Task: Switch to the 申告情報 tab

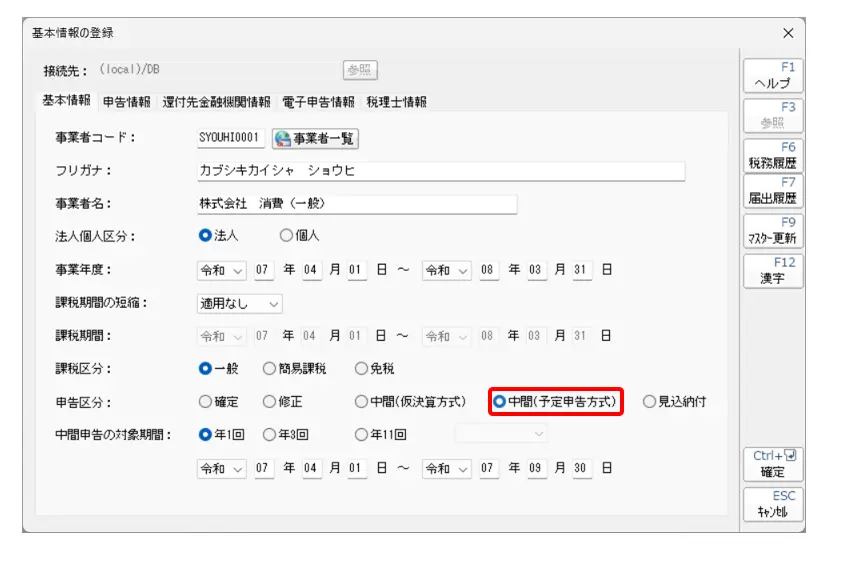Action: pyautogui.click(x=126, y=102)
